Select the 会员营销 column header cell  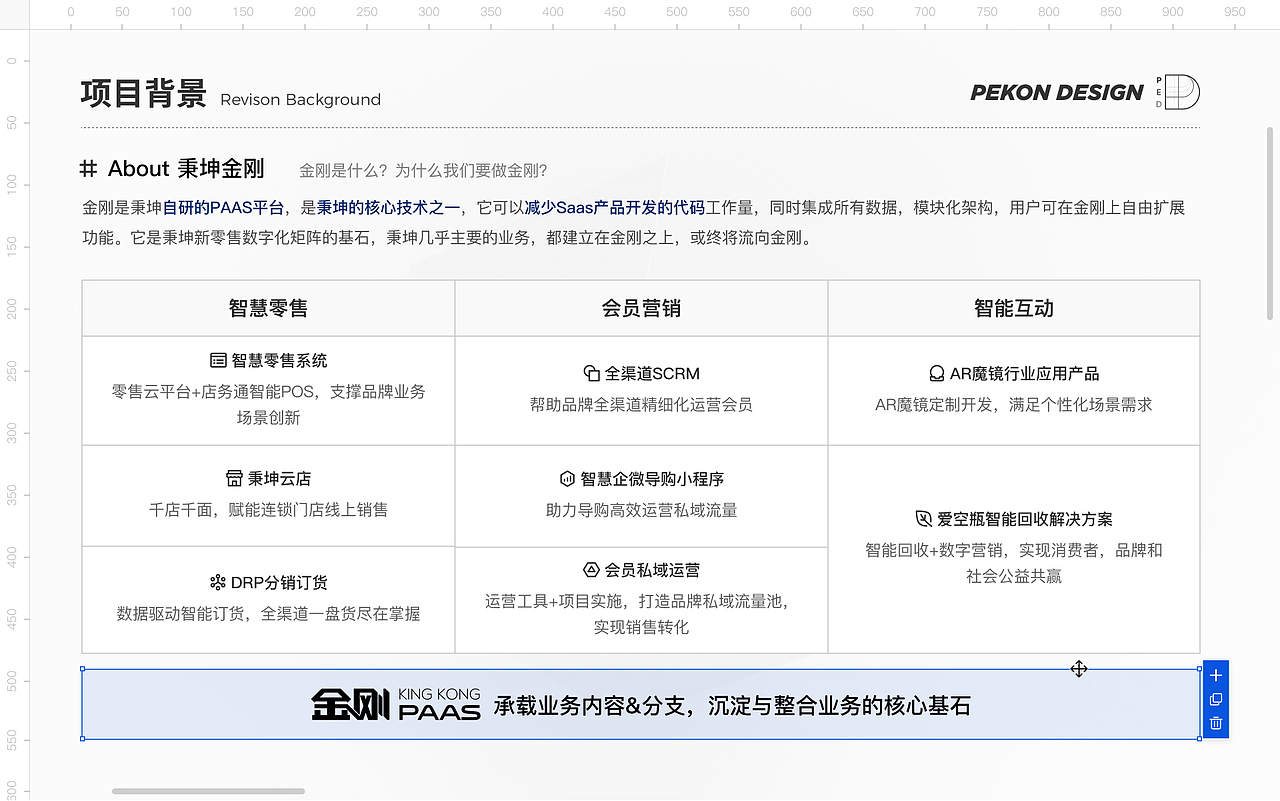click(x=640, y=308)
